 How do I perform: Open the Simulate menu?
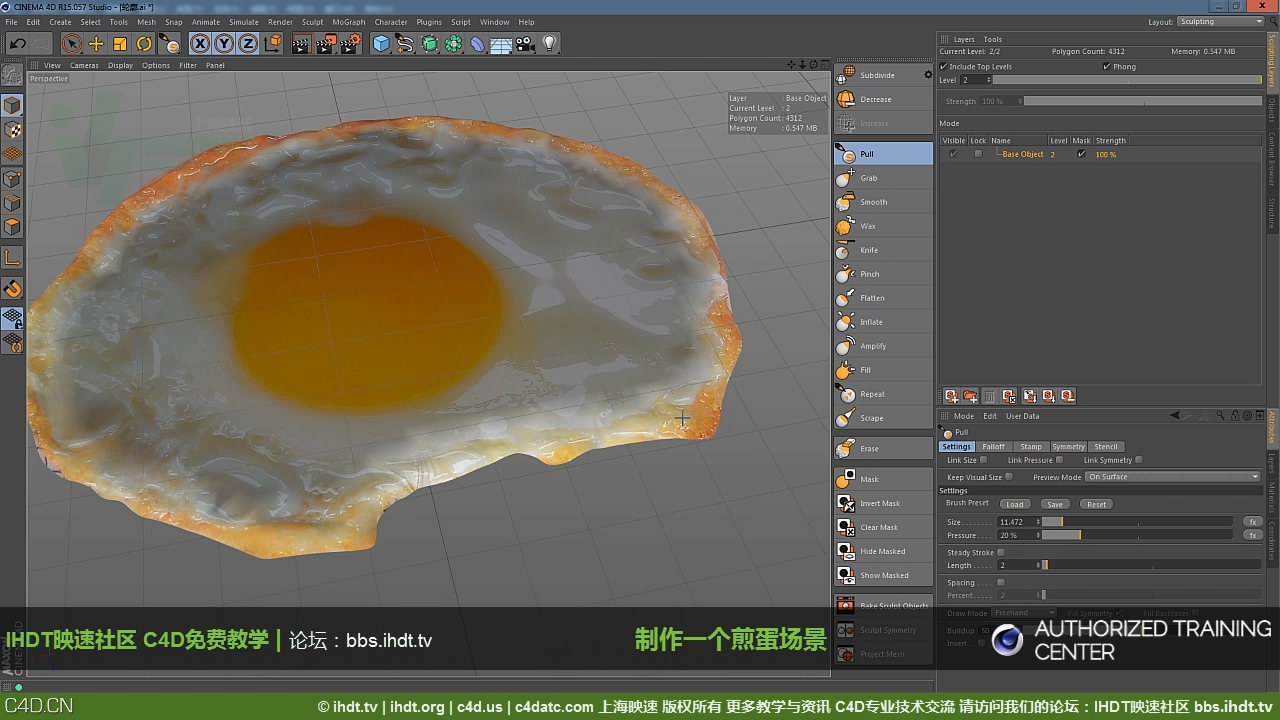[244, 22]
